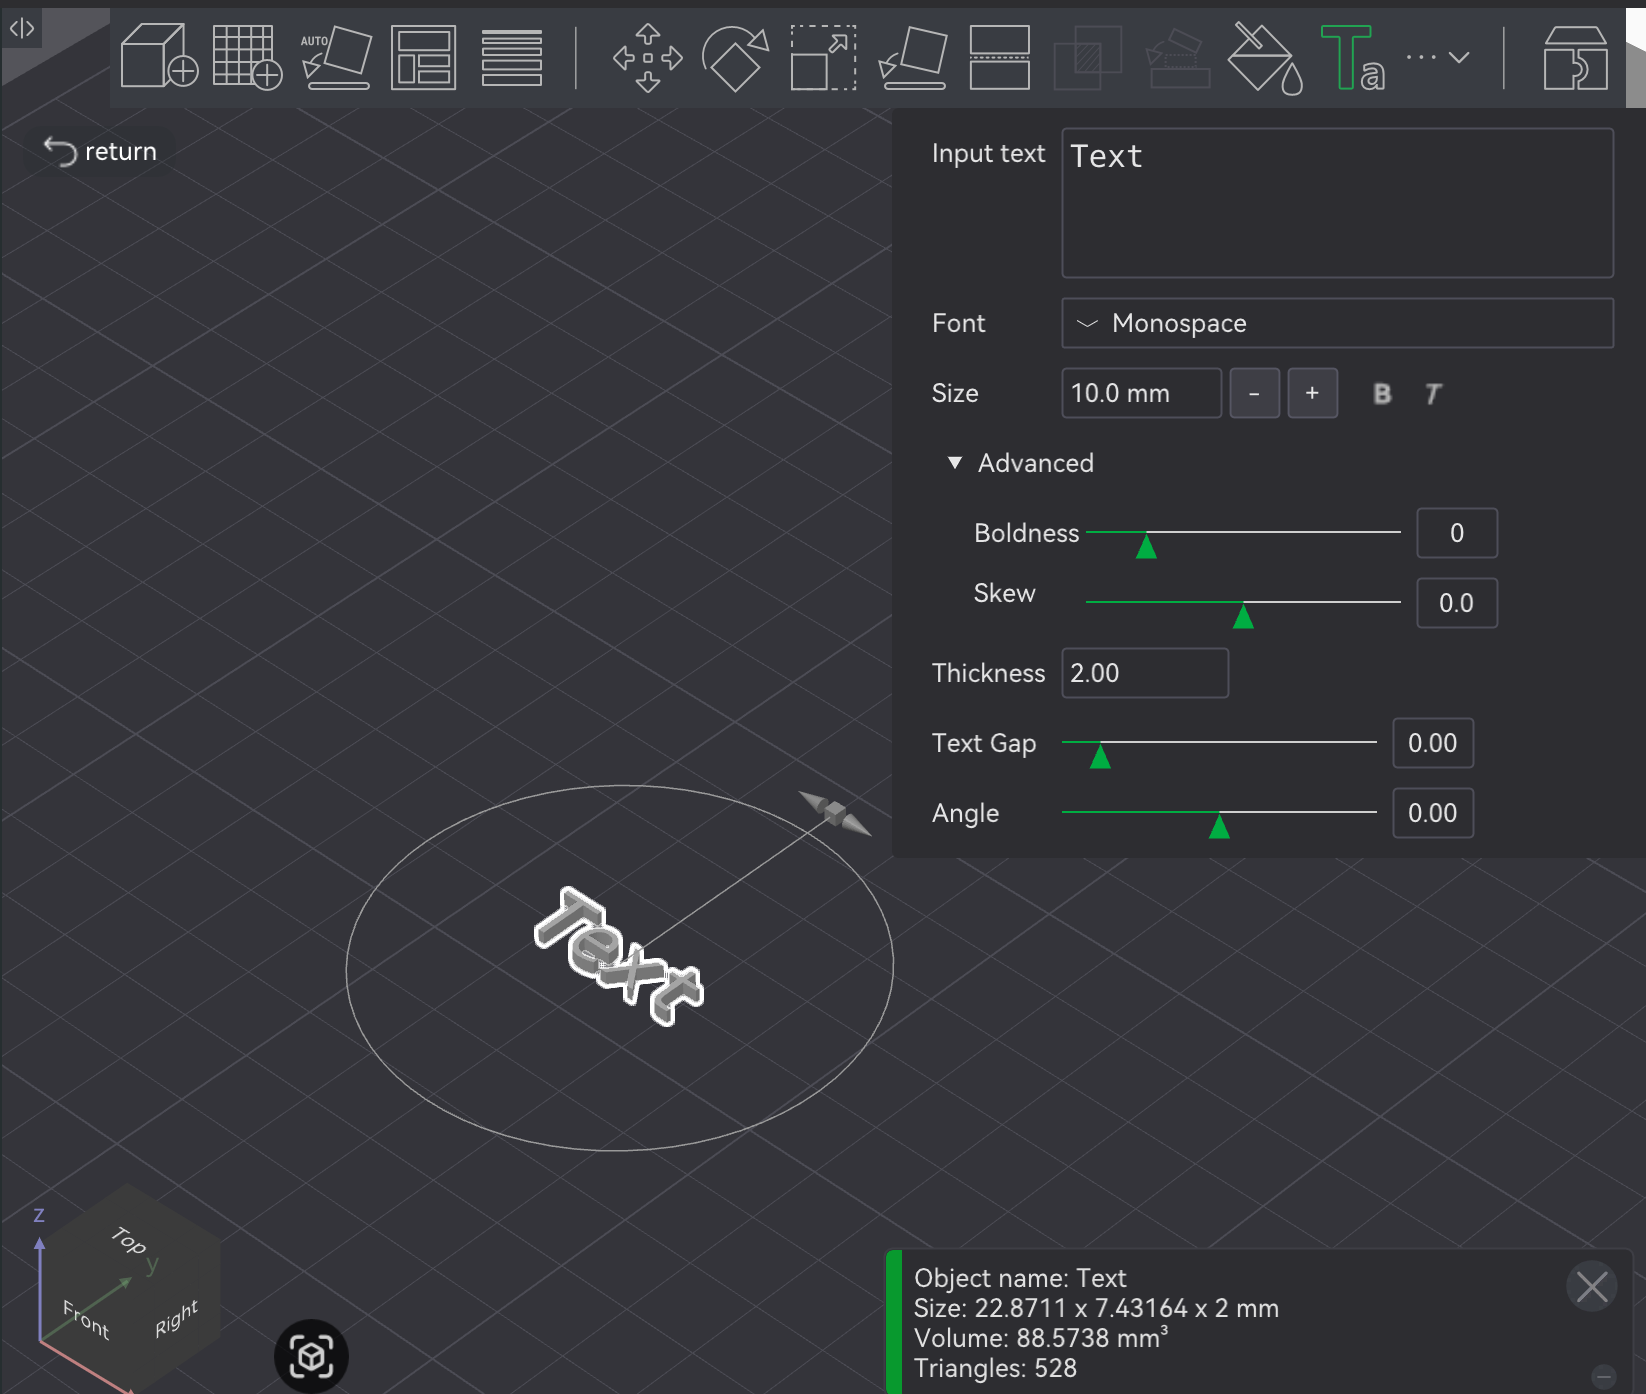Click the Arrange all objects icon
Image resolution: width=1646 pixels, height=1394 pixels.
point(423,57)
